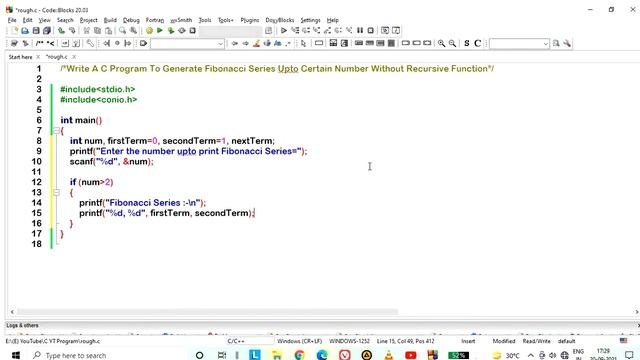Toggle source with the S icon
Image resolution: width=640 pixels, height=360 pixels.
click(467, 43)
